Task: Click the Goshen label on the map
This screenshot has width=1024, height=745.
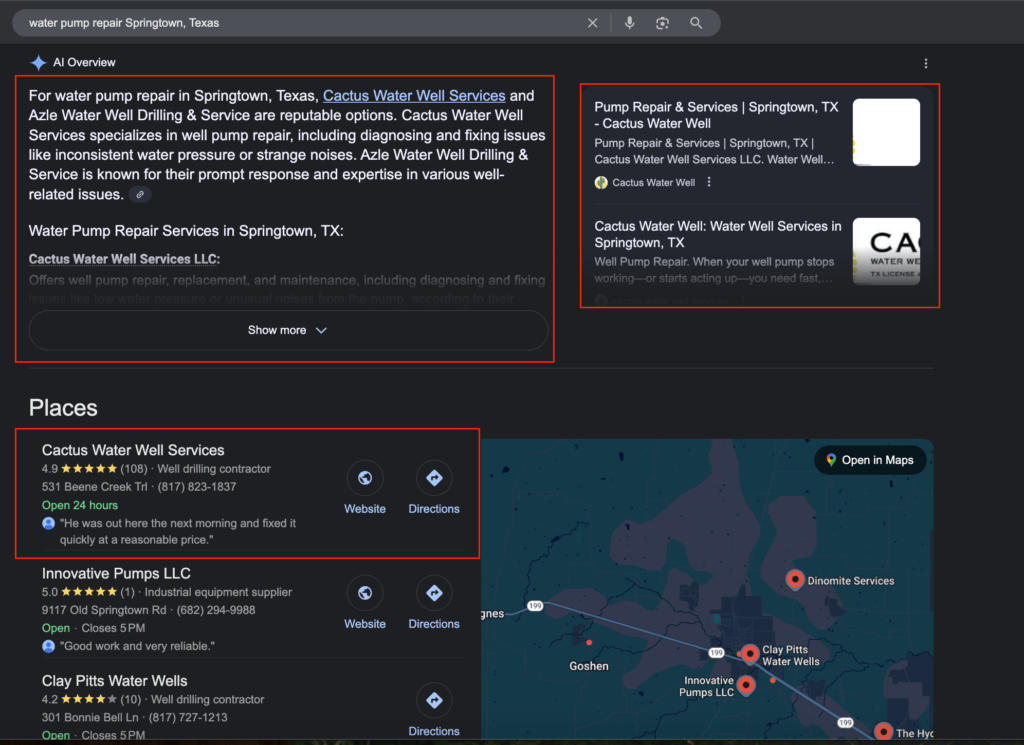Action: pos(589,666)
